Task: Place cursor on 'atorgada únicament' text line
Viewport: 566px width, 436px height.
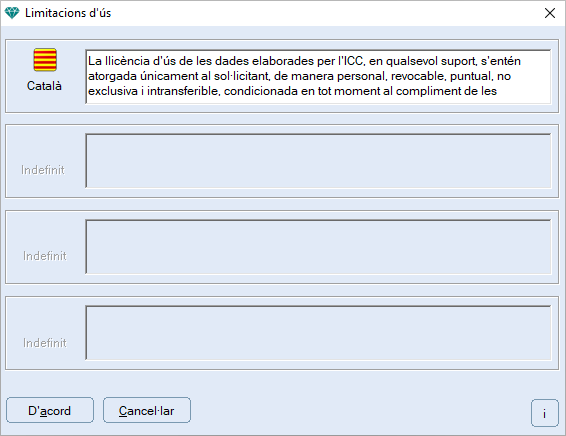Action: pos(299,76)
